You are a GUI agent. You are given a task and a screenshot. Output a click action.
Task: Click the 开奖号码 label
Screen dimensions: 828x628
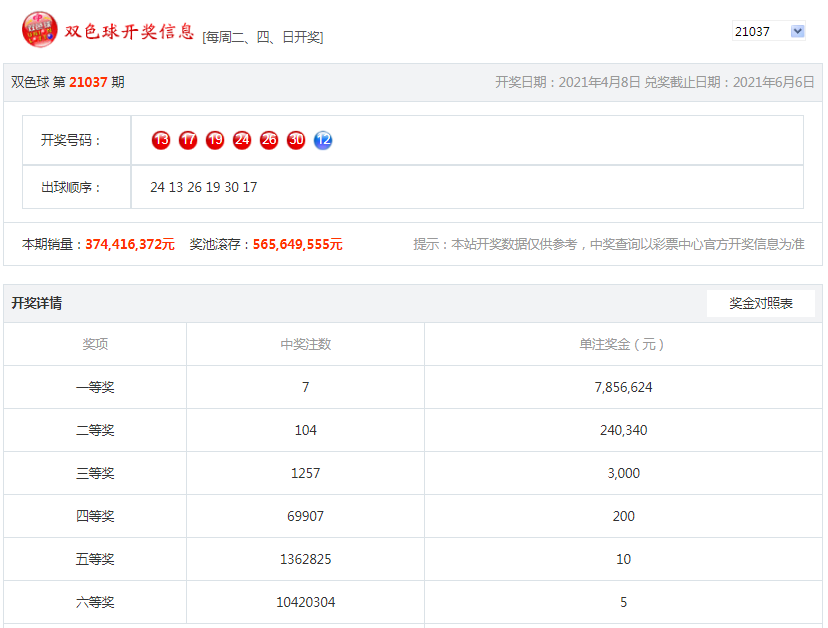pyautogui.click(x=70, y=140)
